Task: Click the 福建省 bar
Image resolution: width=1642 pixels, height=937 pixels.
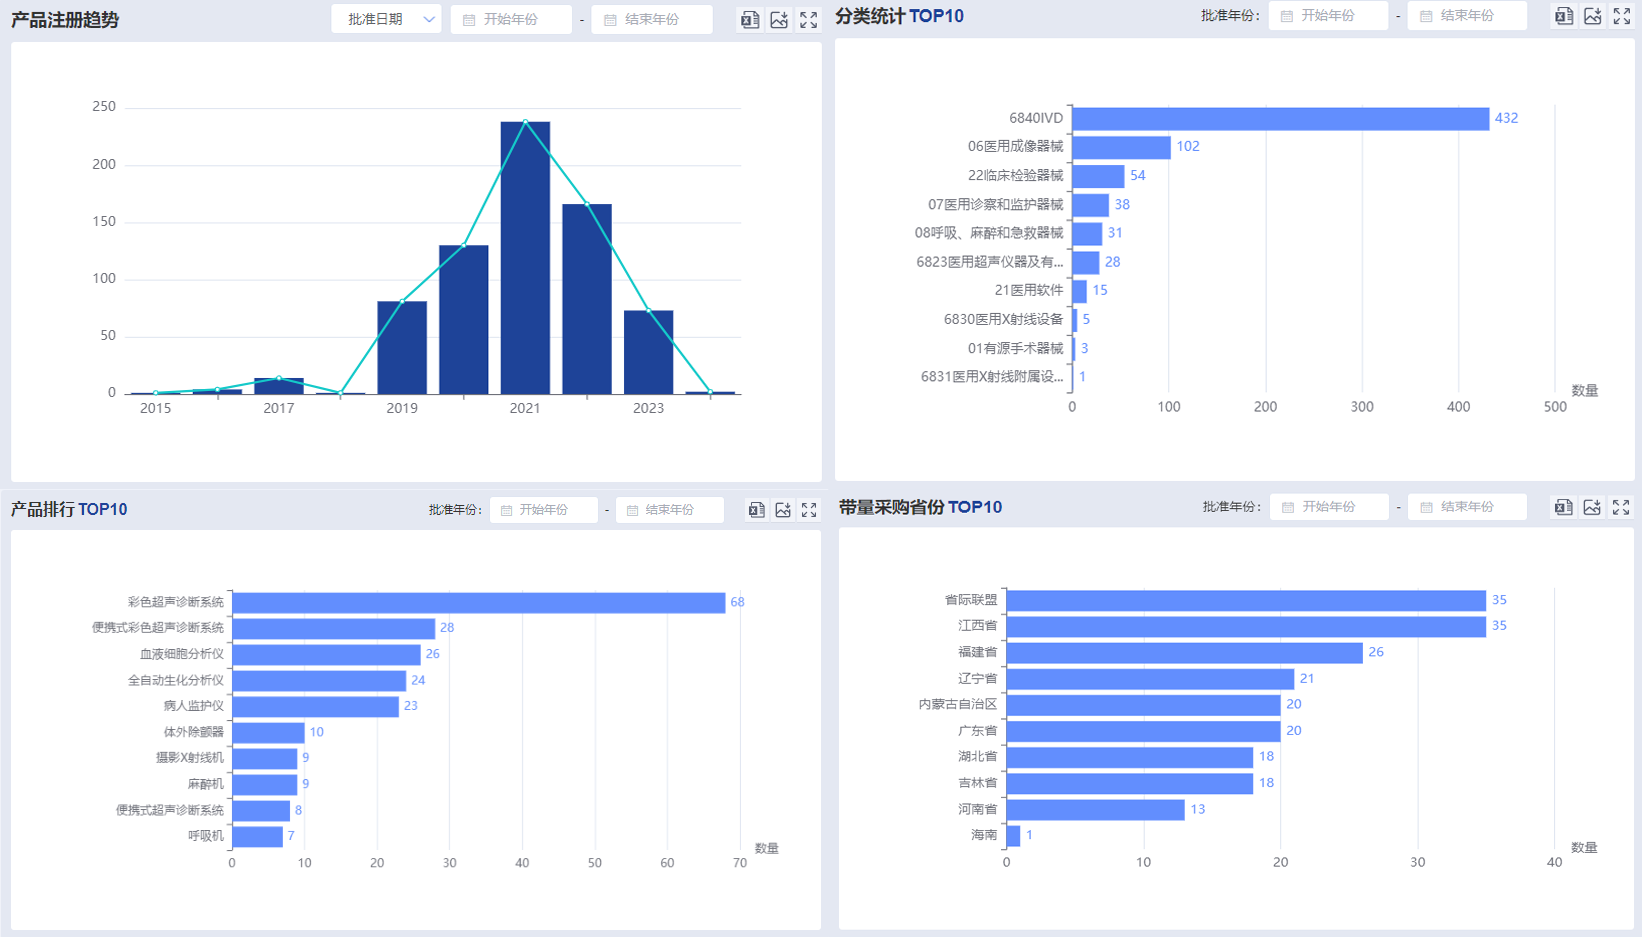Action: click(1185, 652)
